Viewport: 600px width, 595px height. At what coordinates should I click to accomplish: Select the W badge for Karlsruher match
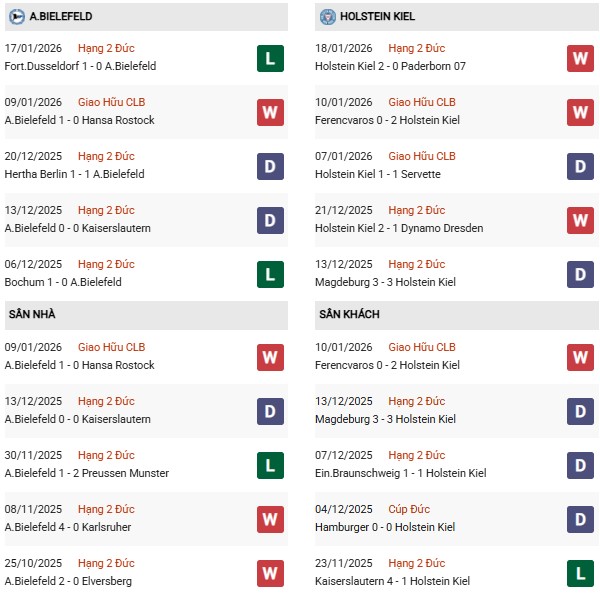coord(269,519)
